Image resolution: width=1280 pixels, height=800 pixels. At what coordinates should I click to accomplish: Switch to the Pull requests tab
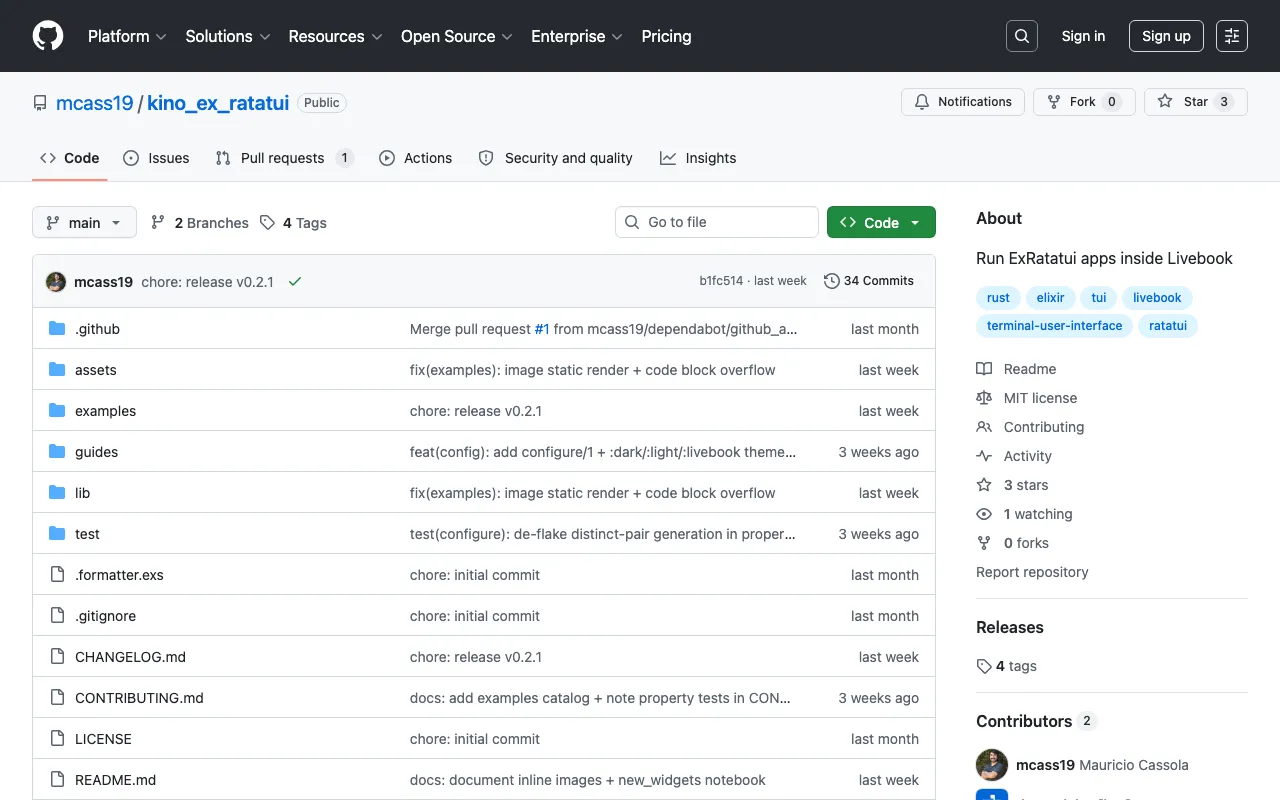click(285, 158)
